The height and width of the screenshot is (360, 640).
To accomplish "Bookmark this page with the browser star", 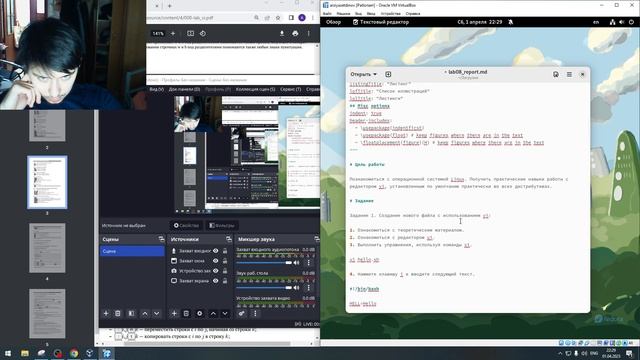I will 278,18.
